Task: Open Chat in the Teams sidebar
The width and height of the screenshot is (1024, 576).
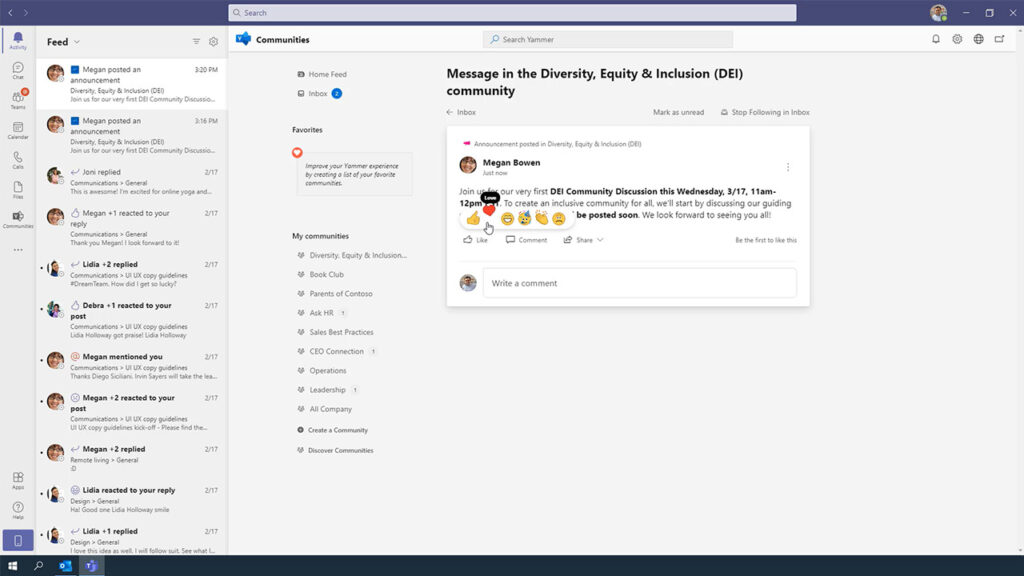Action: [18, 71]
